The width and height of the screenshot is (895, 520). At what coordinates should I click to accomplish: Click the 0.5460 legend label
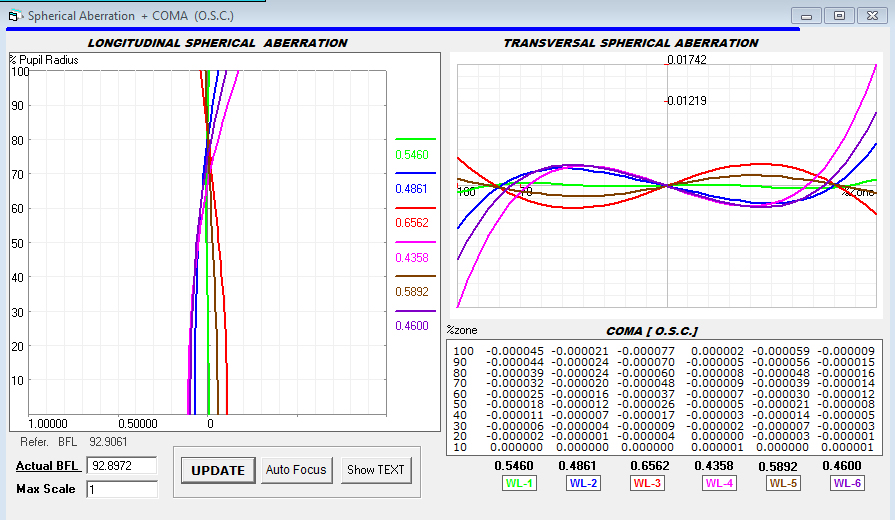tap(412, 155)
